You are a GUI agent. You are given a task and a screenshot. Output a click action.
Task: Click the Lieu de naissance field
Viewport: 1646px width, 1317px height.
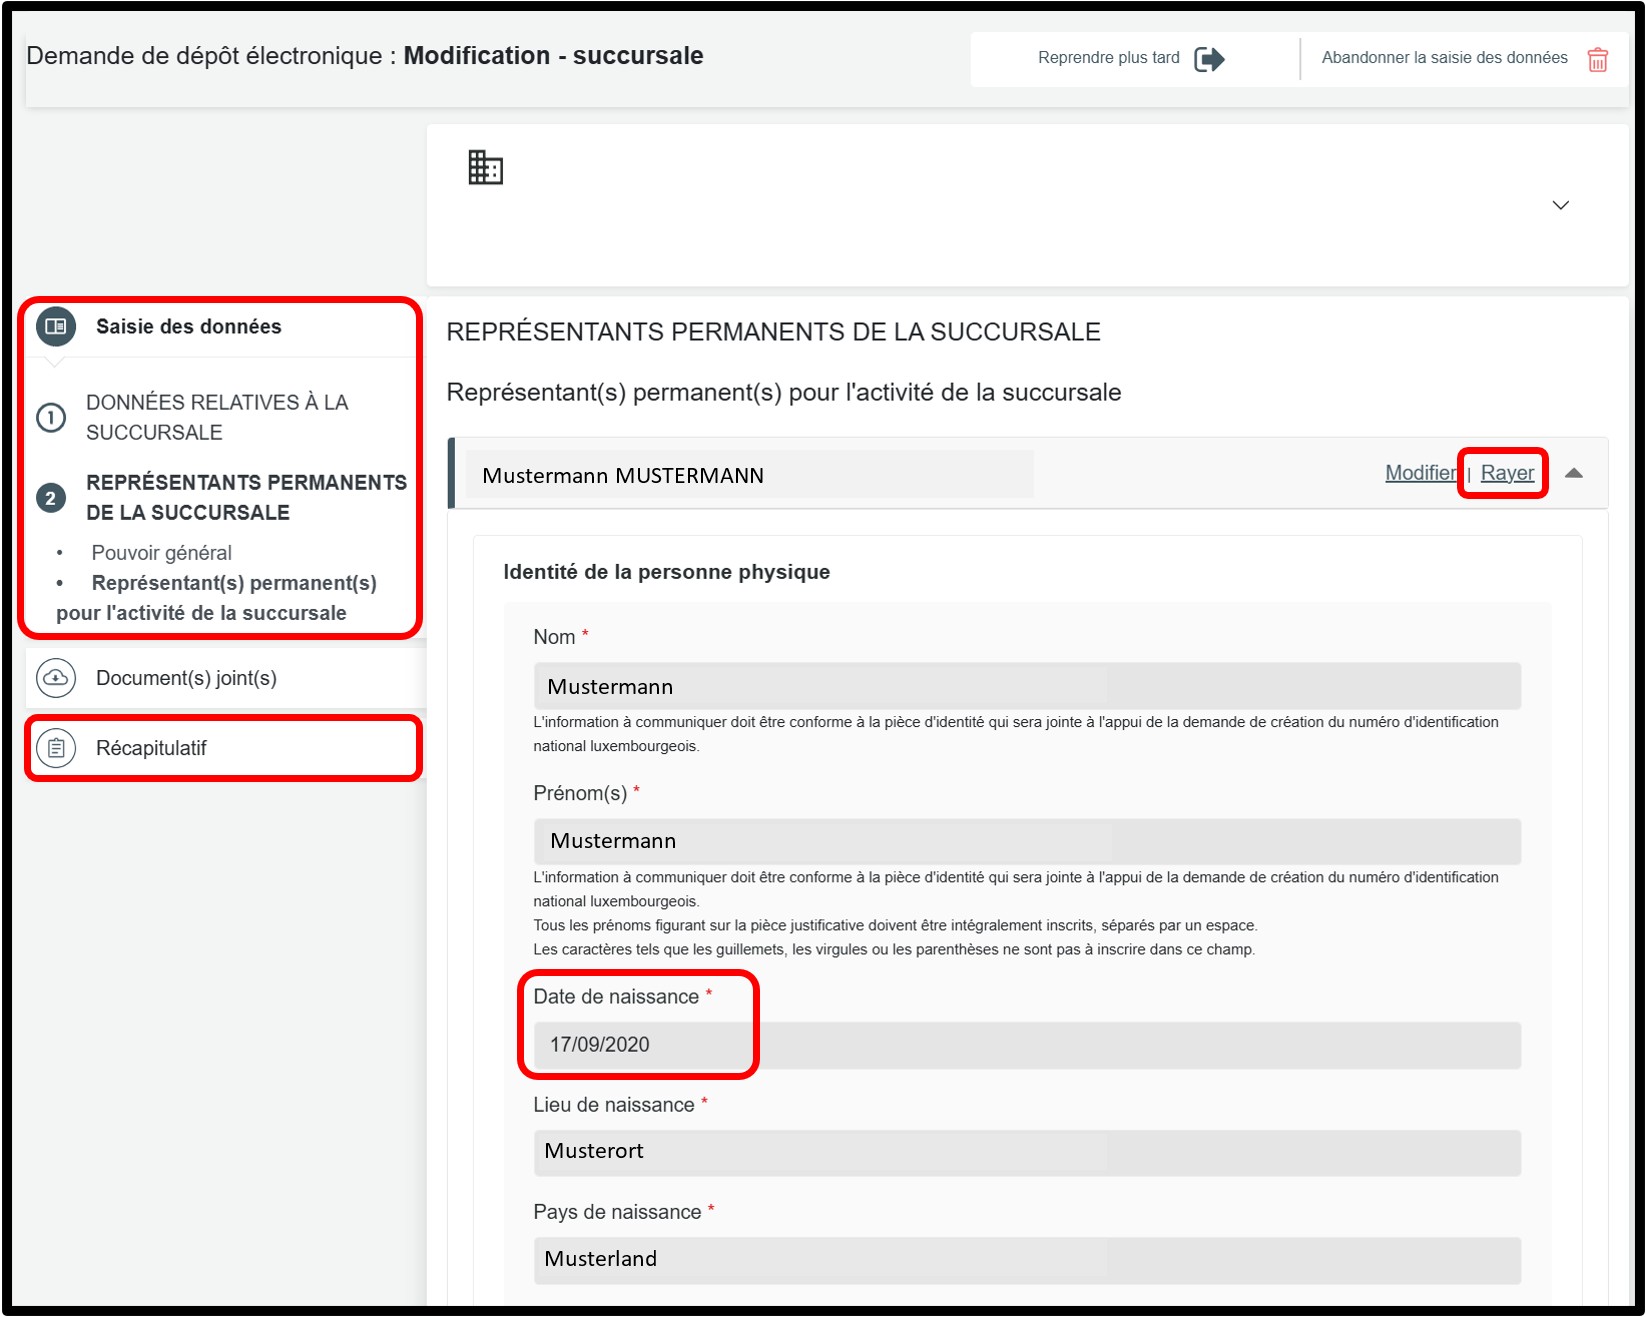click(x=1026, y=1152)
